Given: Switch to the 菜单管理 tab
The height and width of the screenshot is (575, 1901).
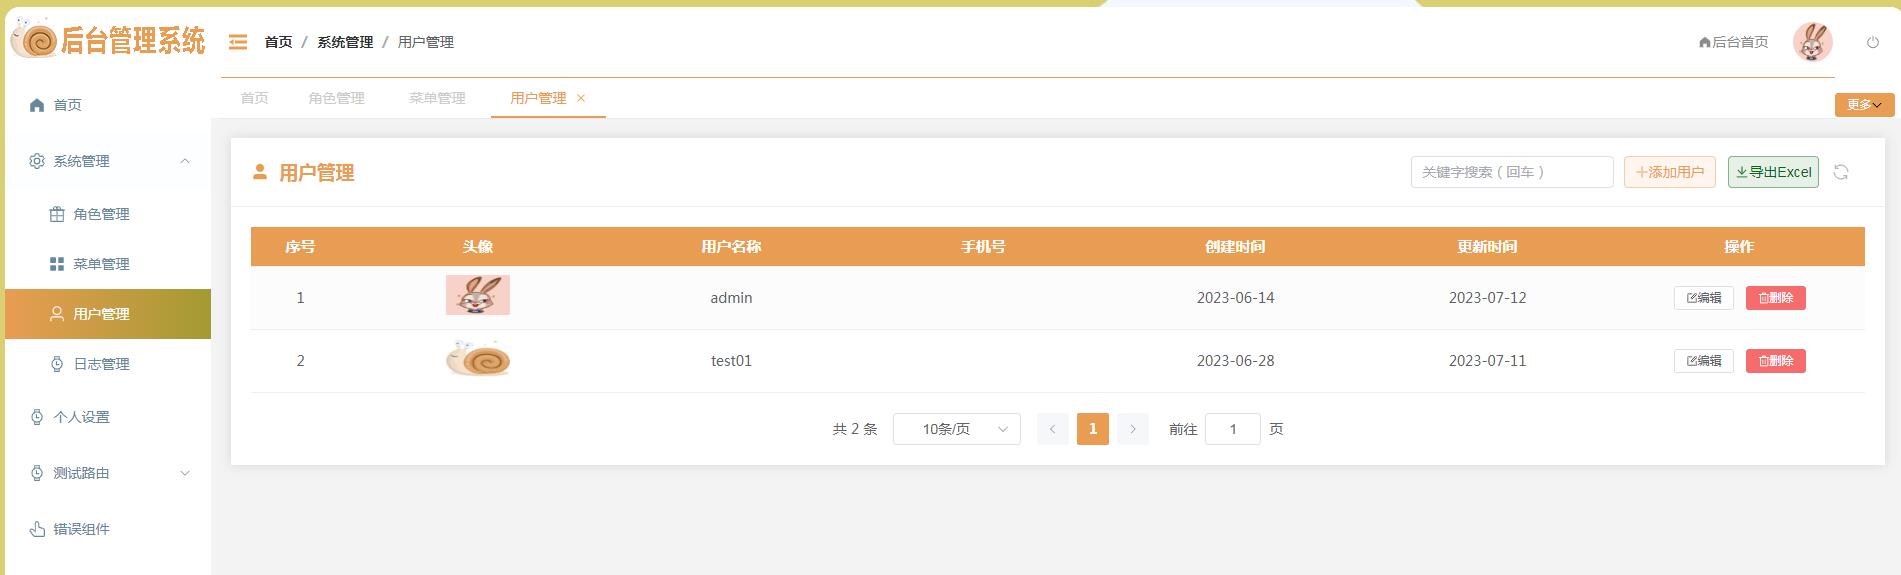Looking at the screenshot, I should [437, 98].
